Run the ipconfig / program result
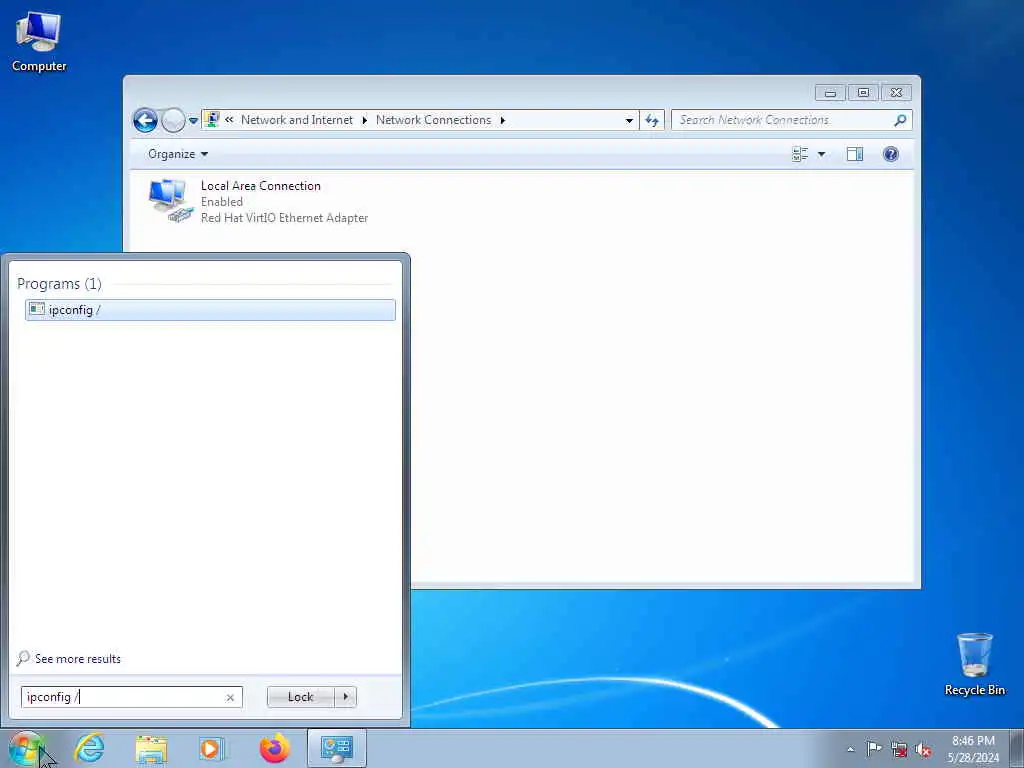The image size is (1024, 768). (x=210, y=310)
